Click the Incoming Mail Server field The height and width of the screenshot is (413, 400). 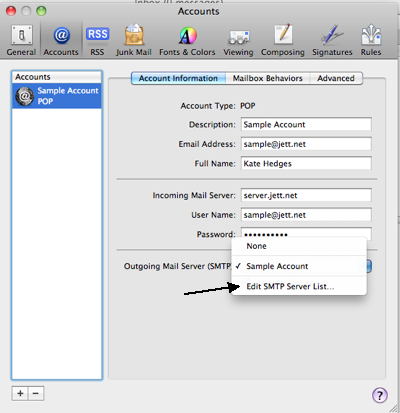click(306, 195)
